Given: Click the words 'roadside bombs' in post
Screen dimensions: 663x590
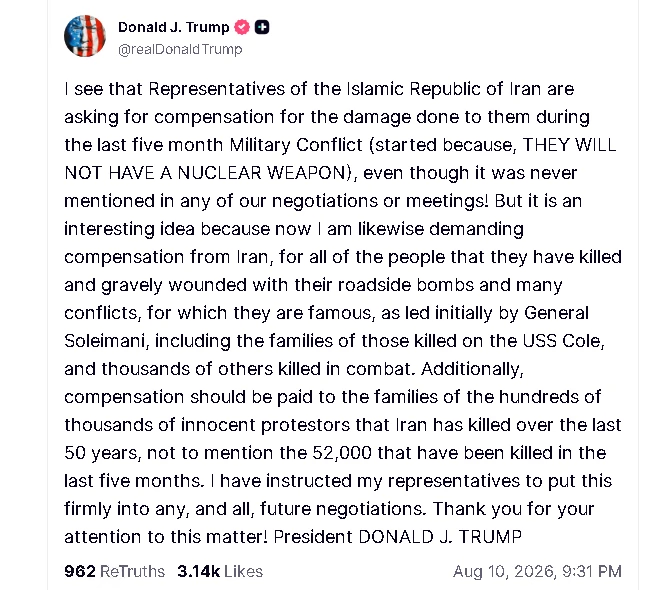Looking at the screenshot, I should pos(405,285).
